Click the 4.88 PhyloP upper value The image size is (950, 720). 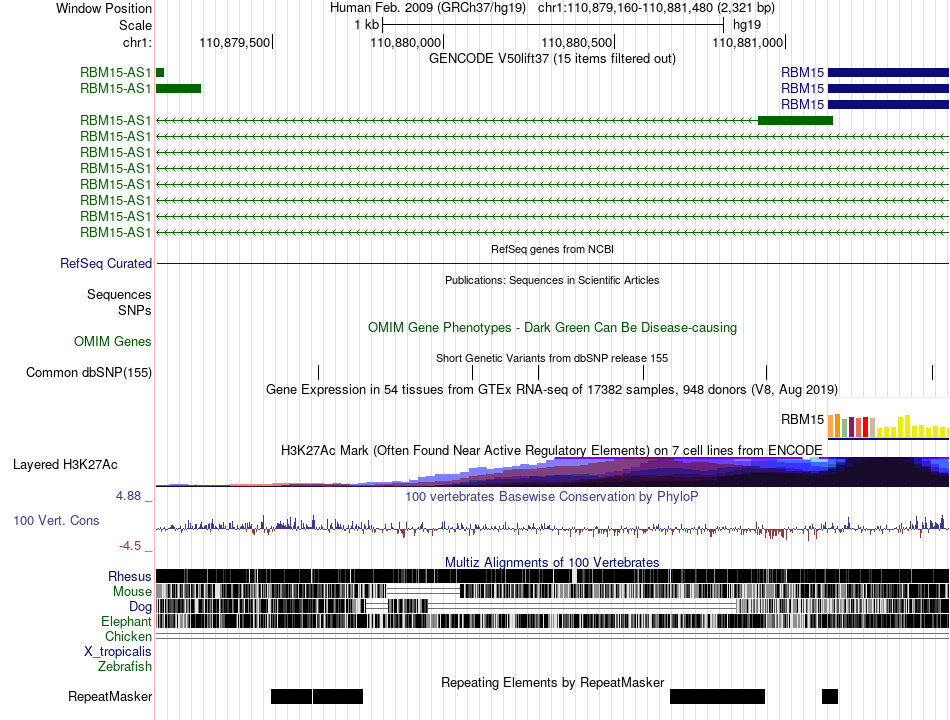(x=128, y=496)
